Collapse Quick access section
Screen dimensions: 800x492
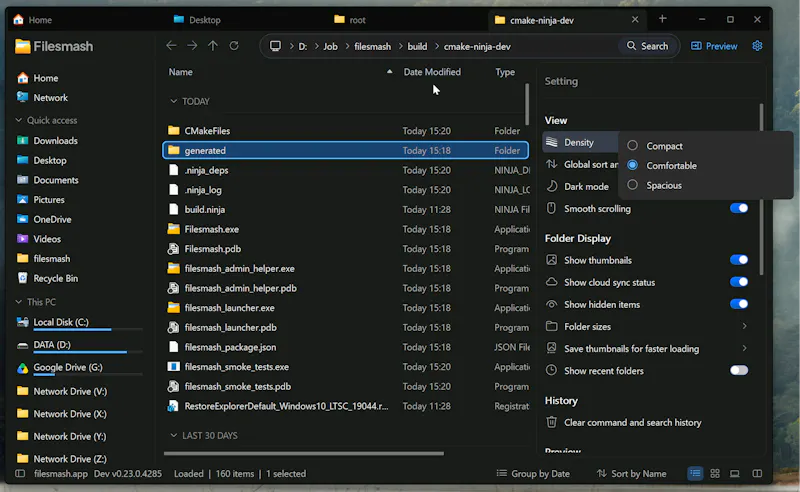[19, 120]
